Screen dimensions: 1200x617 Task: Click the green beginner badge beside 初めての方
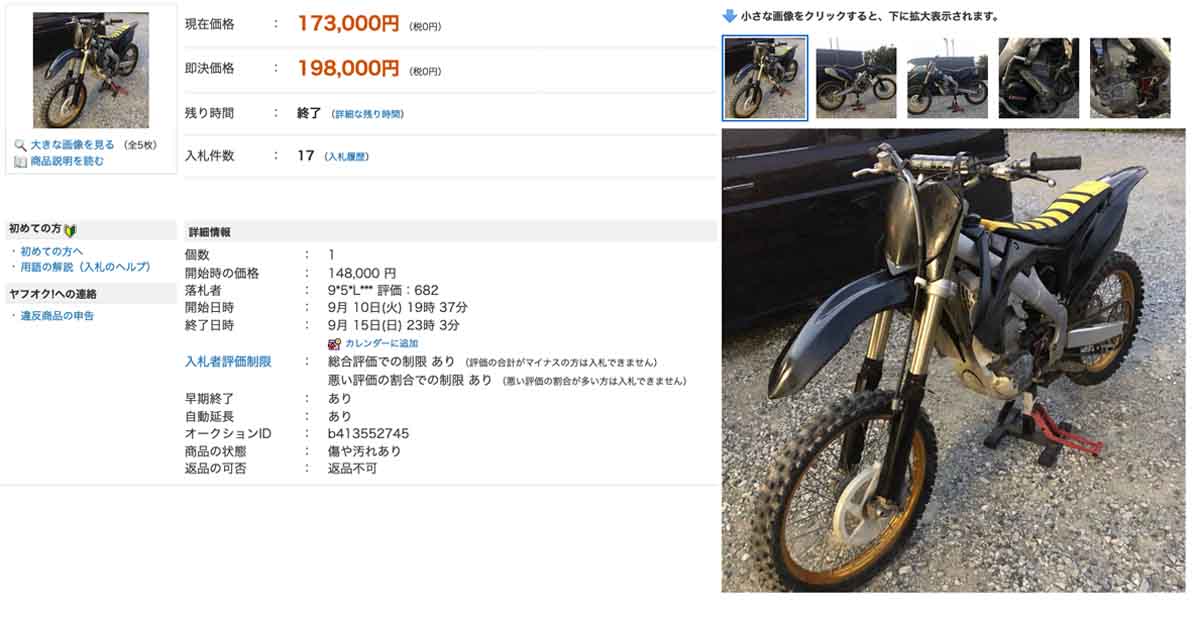tap(70, 230)
